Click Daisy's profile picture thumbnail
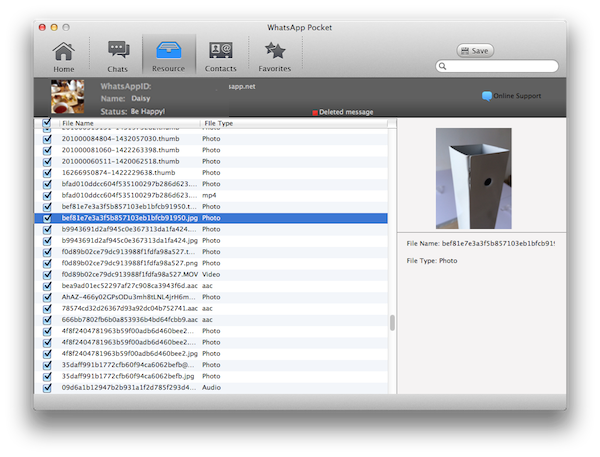This screenshot has height=457, width=600. click(x=68, y=96)
